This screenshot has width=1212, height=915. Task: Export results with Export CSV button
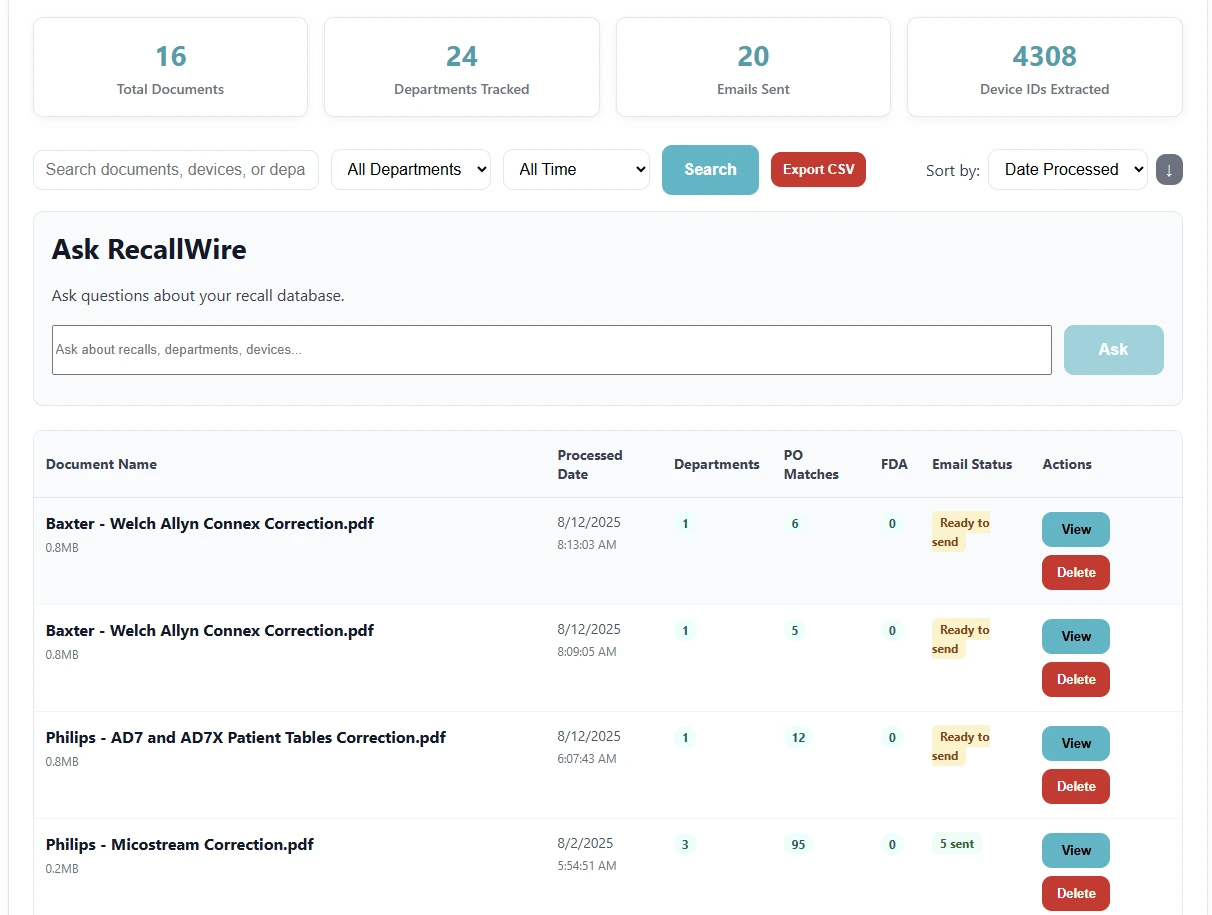(818, 170)
